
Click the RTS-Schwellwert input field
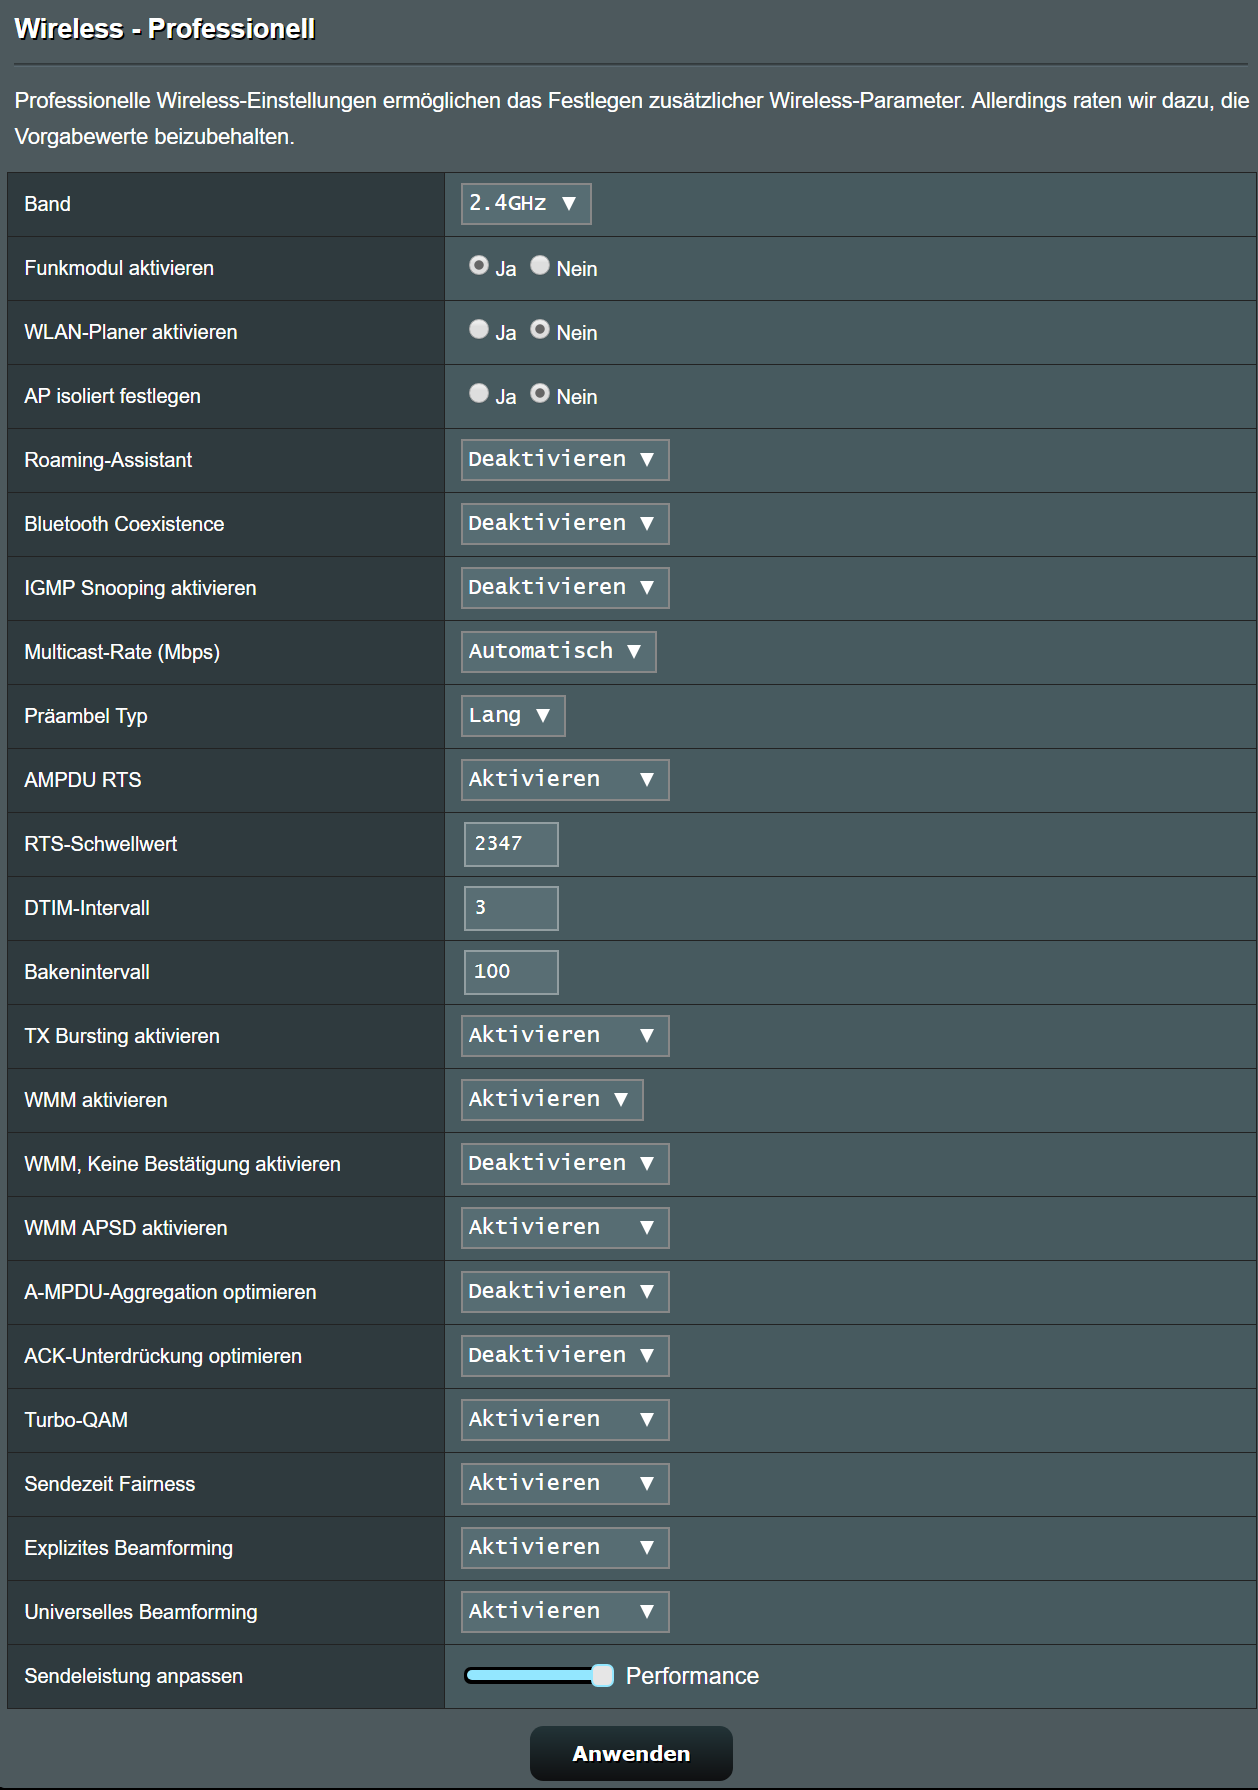coord(511,844)
